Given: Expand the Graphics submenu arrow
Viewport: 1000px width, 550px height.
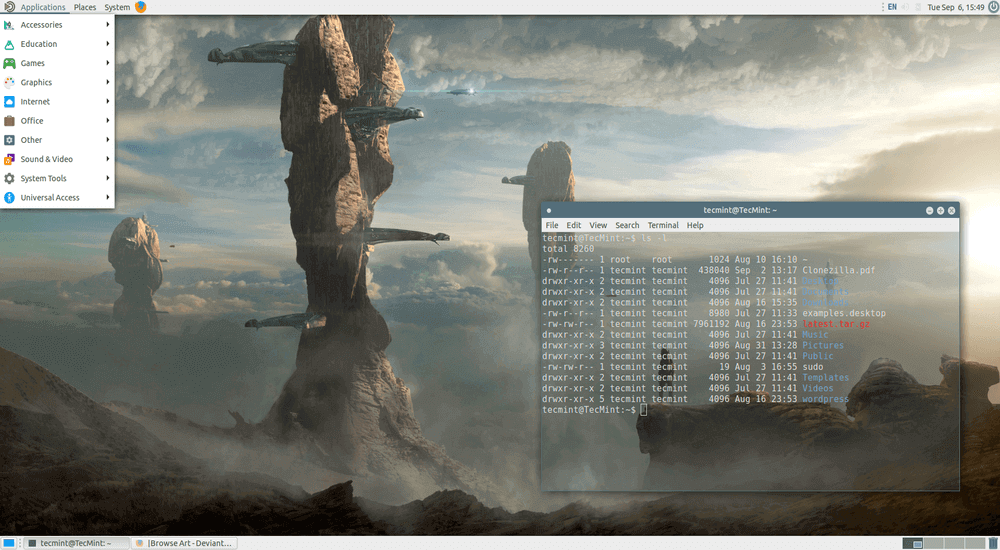Looking at the screenshot, I should pos(108,82).
